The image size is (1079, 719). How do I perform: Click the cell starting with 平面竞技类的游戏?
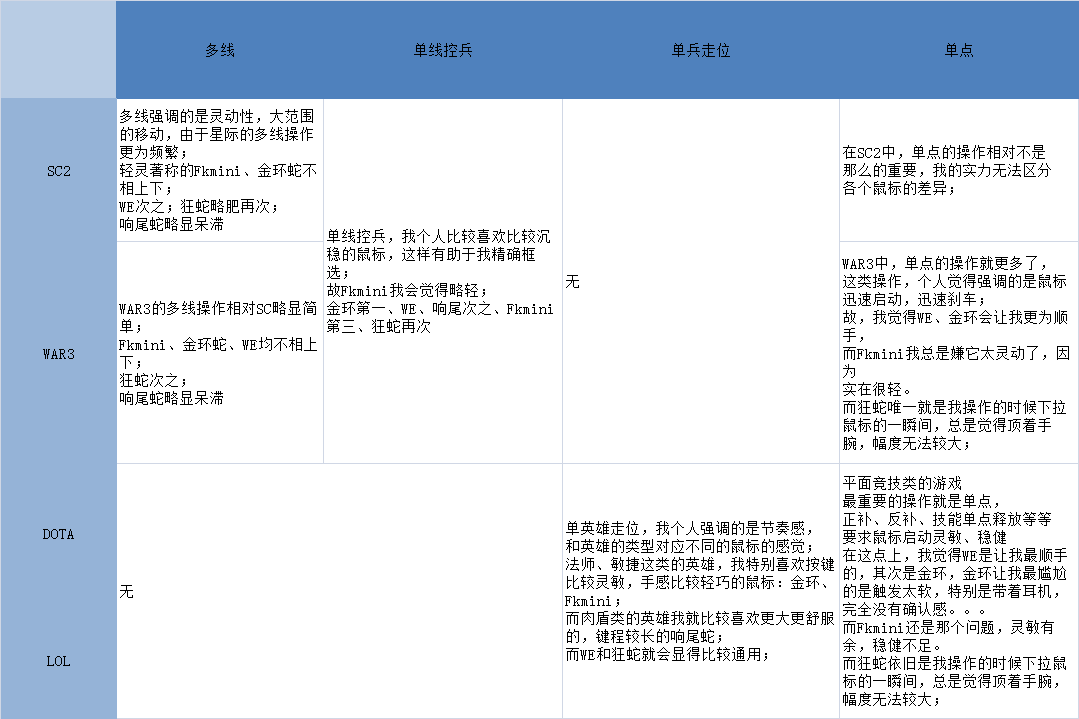(959, 591)
